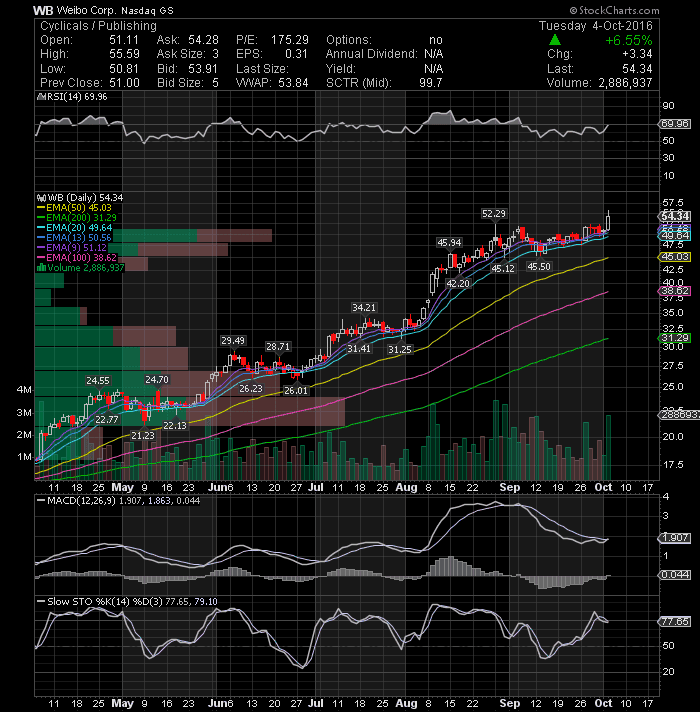The width and height of the screenshot is (700, 712).
Task: Click the 42.20 price low annotation
Action: coord(458,283)
